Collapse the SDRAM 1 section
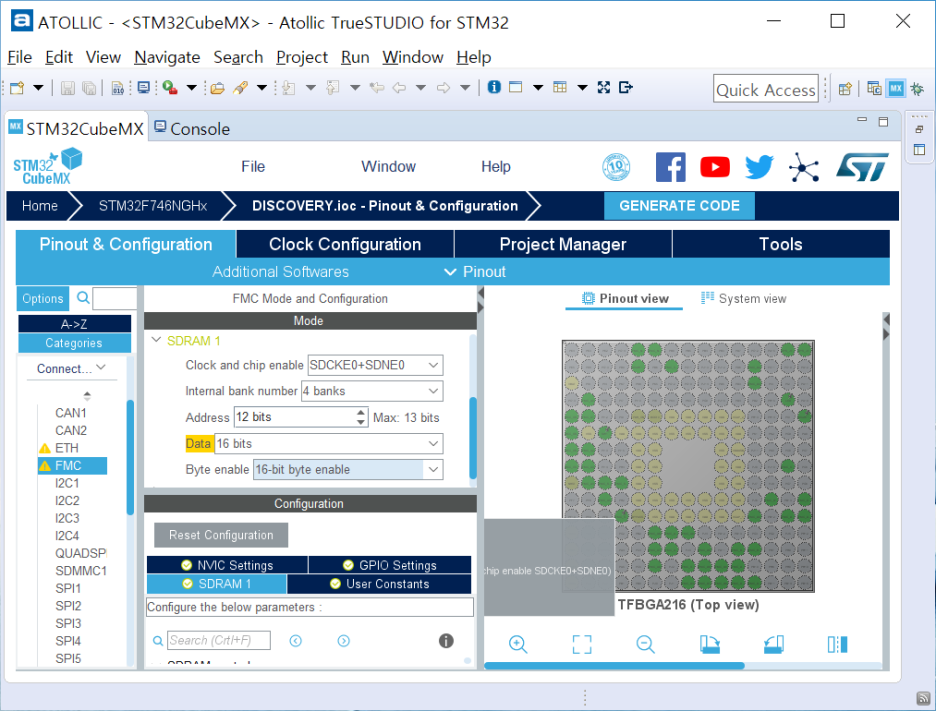This screenshot has height=711, width=936. click(156, 340)
